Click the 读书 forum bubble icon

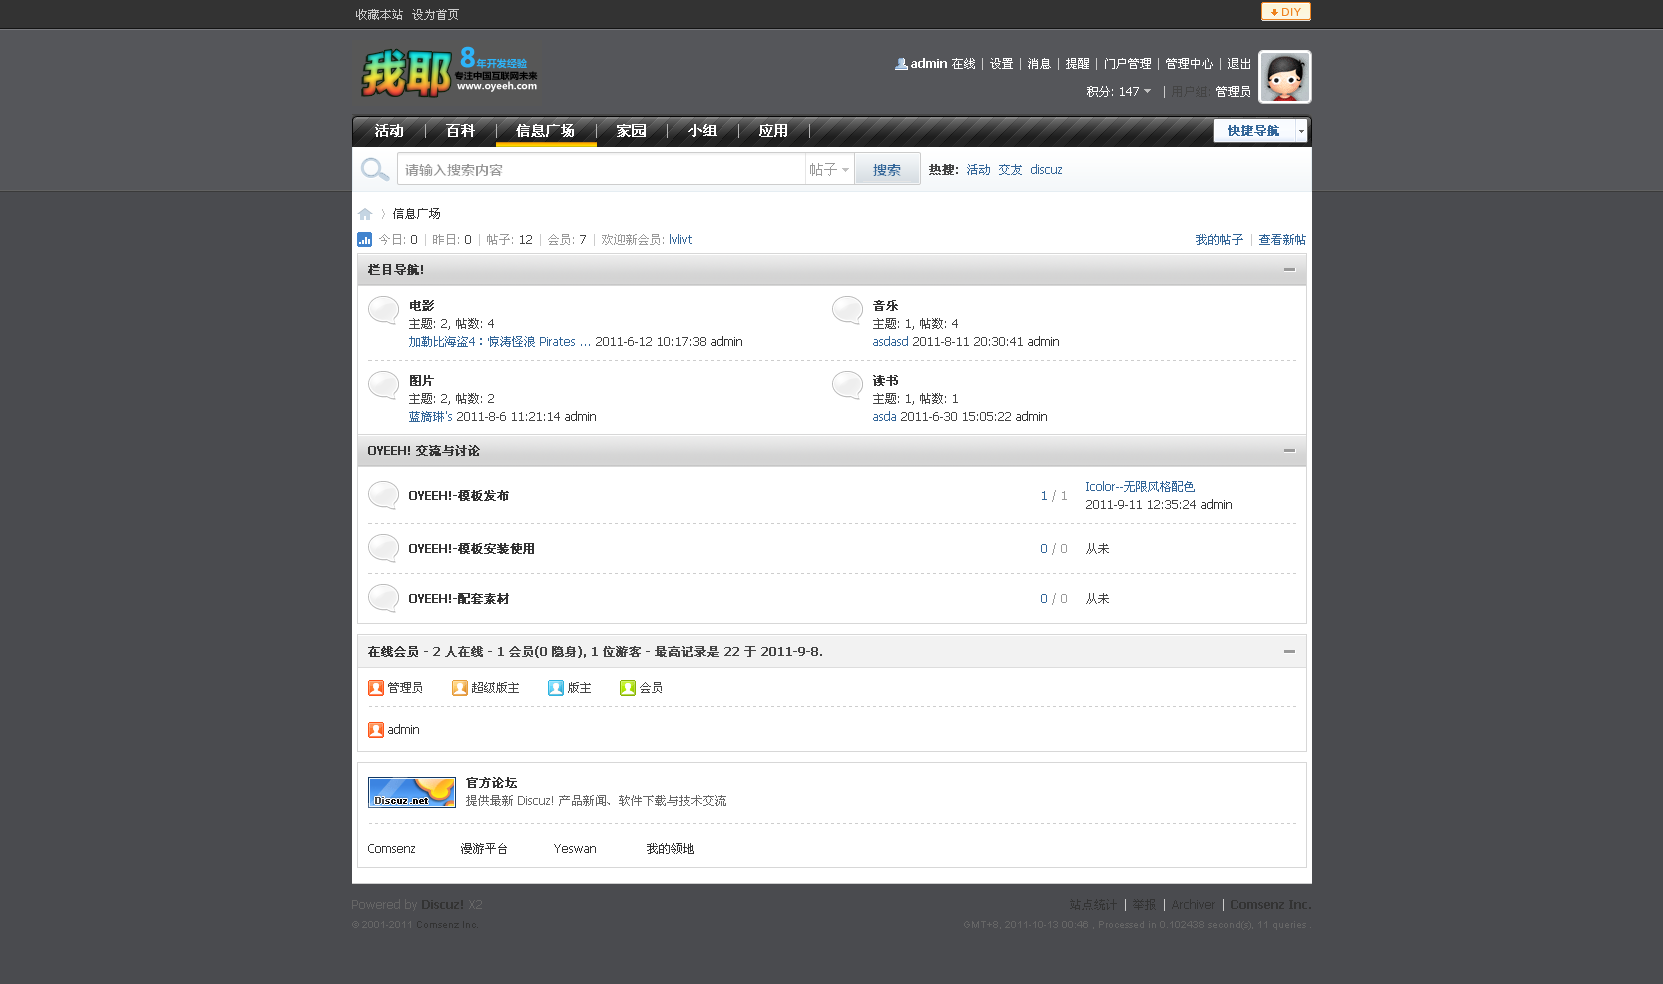pyautogui.click(x=847, y=386)
